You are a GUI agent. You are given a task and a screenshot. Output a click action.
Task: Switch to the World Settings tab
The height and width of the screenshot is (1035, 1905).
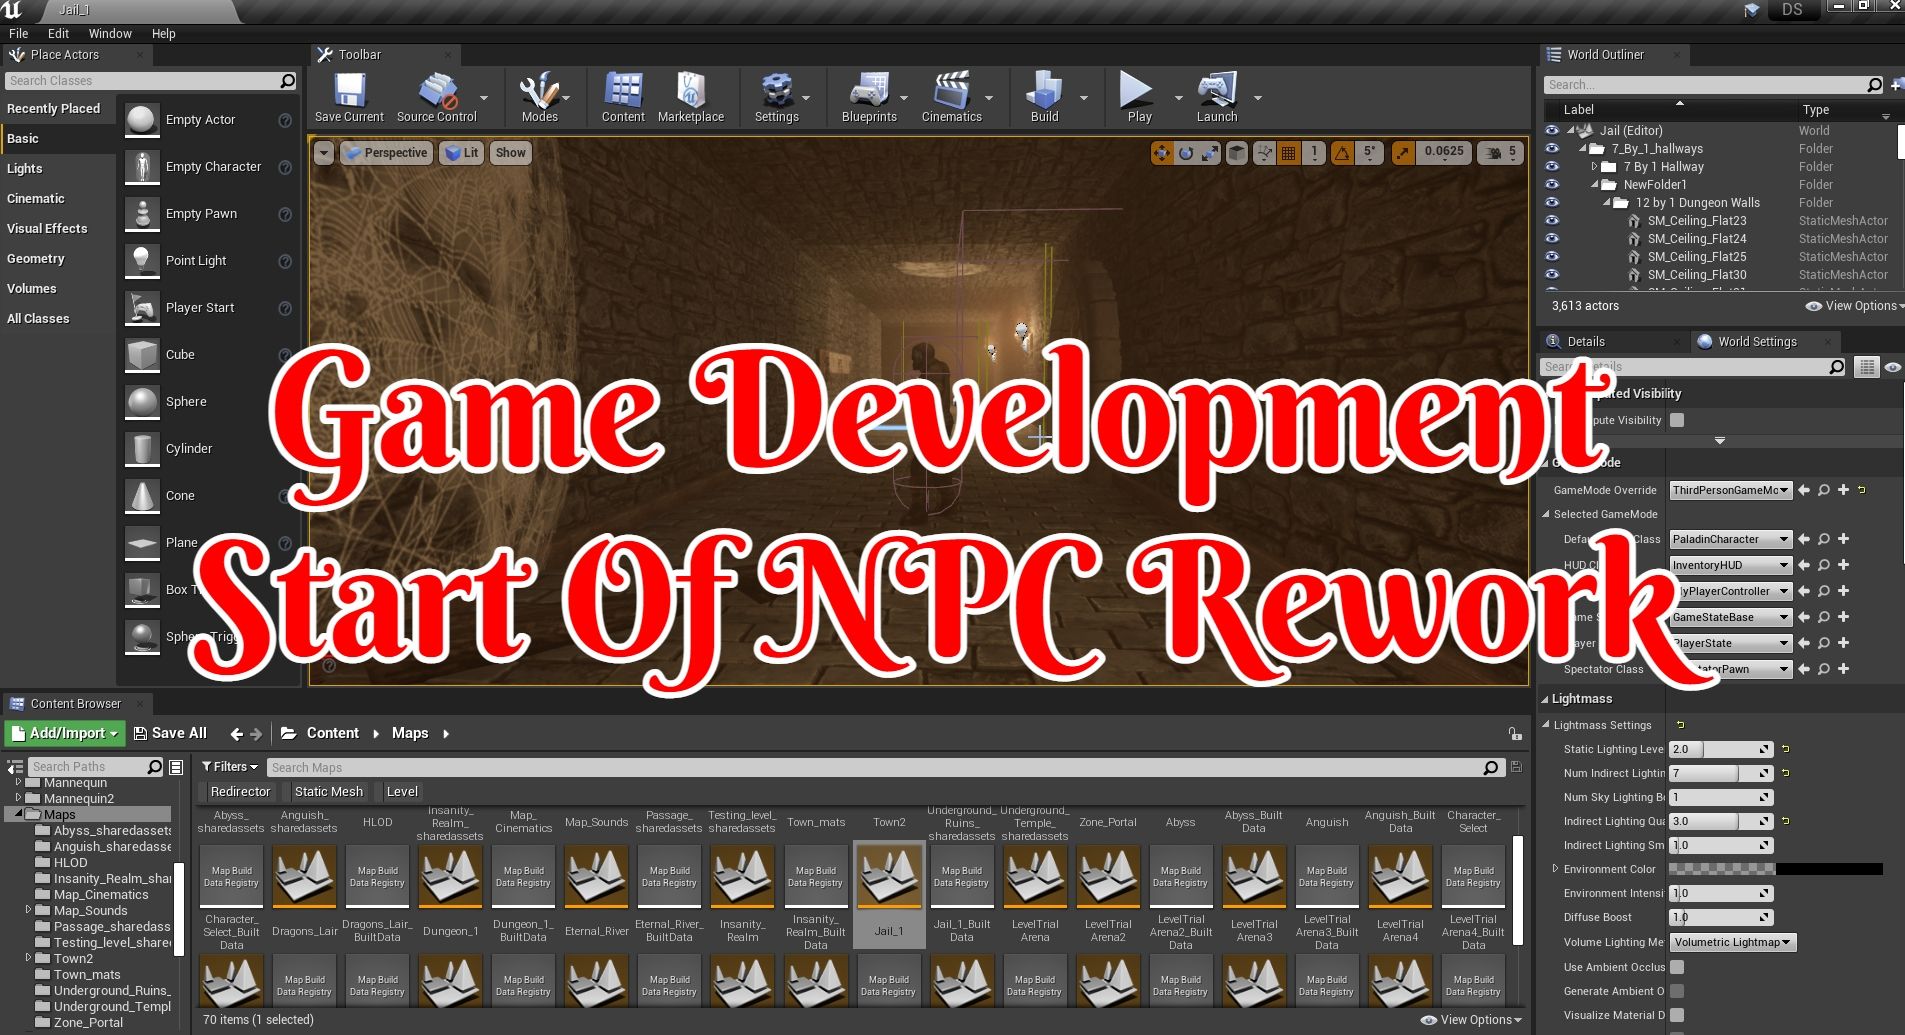pos(1756,342)
